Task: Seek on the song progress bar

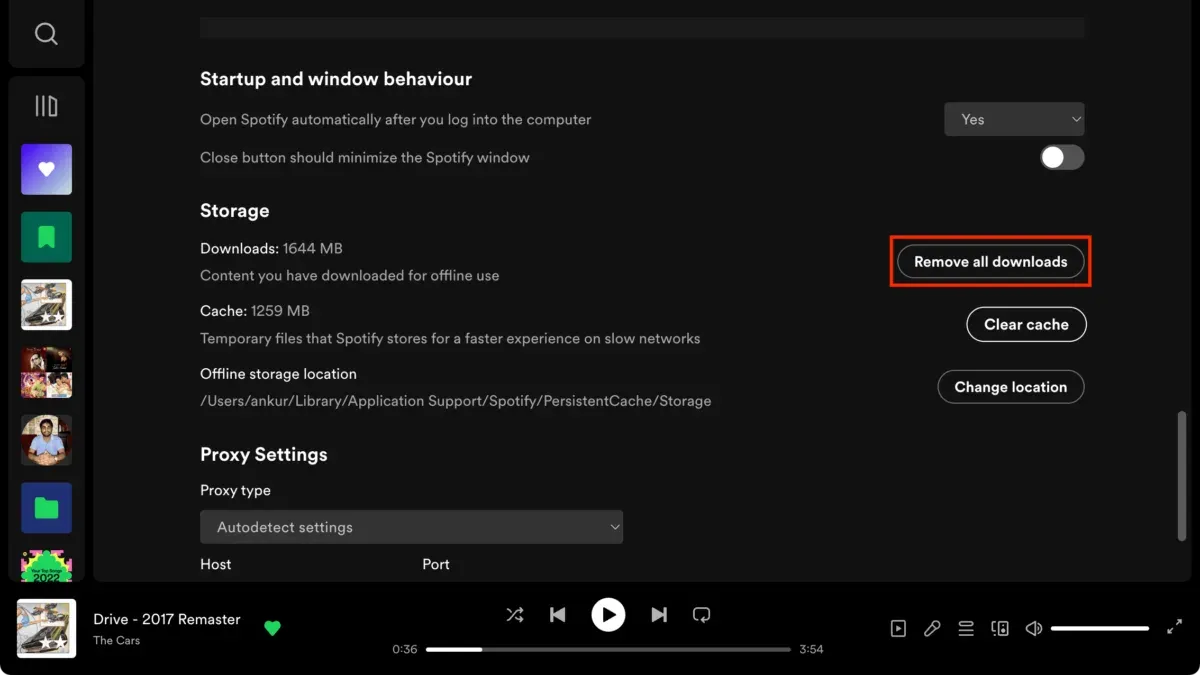Action: point(608,649)
